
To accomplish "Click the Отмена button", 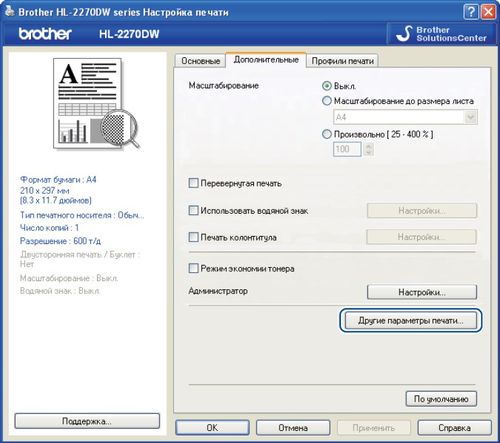I will click(x=293, y=428).
